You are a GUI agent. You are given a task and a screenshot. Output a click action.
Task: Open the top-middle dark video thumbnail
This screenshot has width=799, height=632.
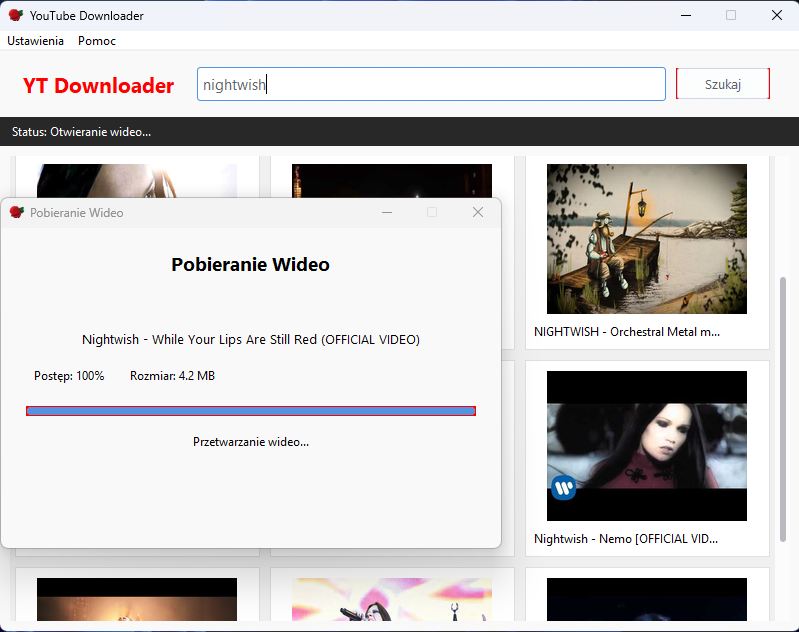[x=392, y=180]
